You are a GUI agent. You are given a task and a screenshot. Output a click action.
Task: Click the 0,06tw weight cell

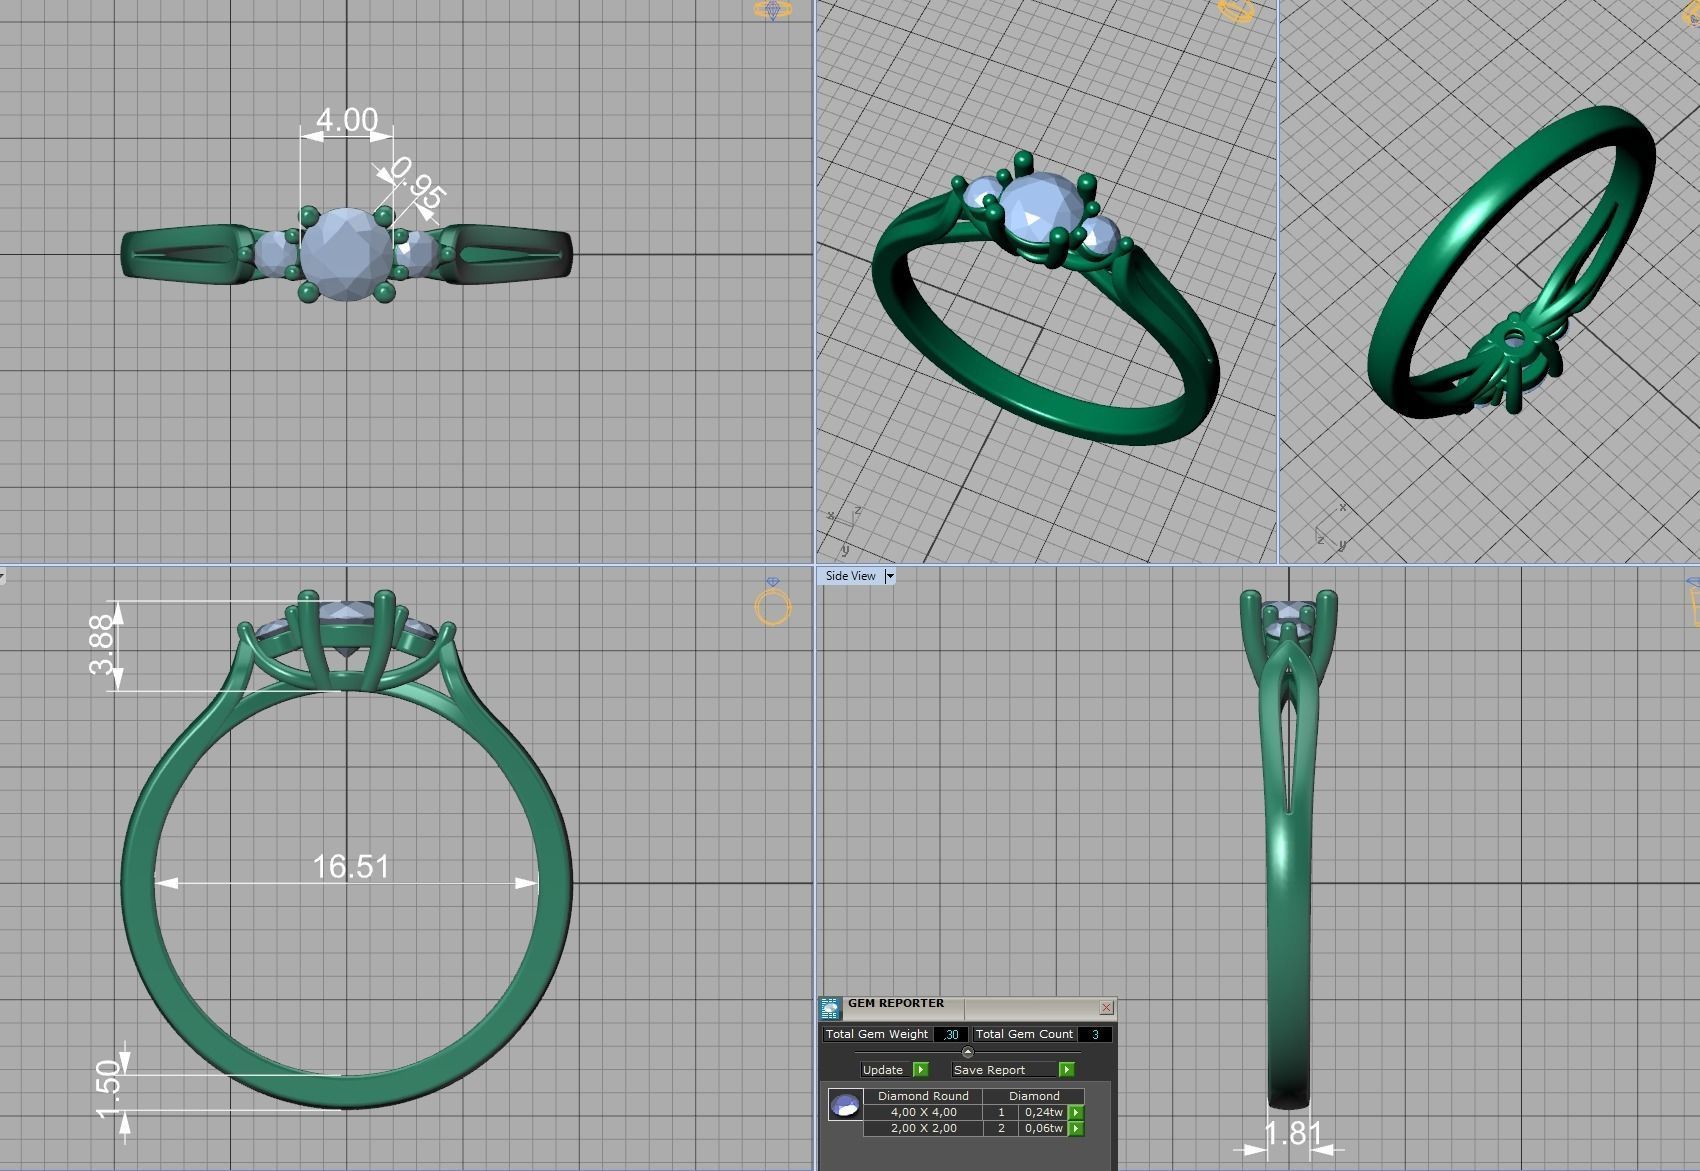(x=1043, y=1128)
